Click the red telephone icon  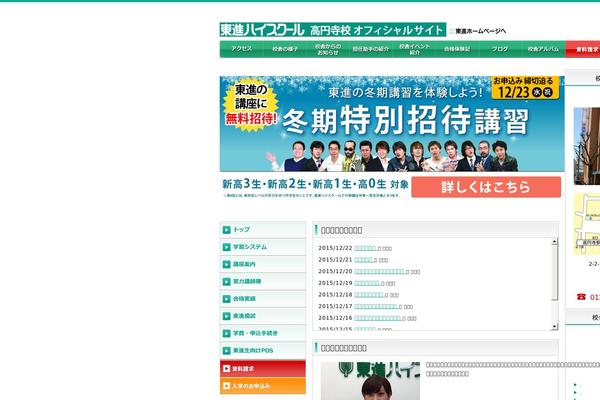pyautogui.click(x=581, y=297)
